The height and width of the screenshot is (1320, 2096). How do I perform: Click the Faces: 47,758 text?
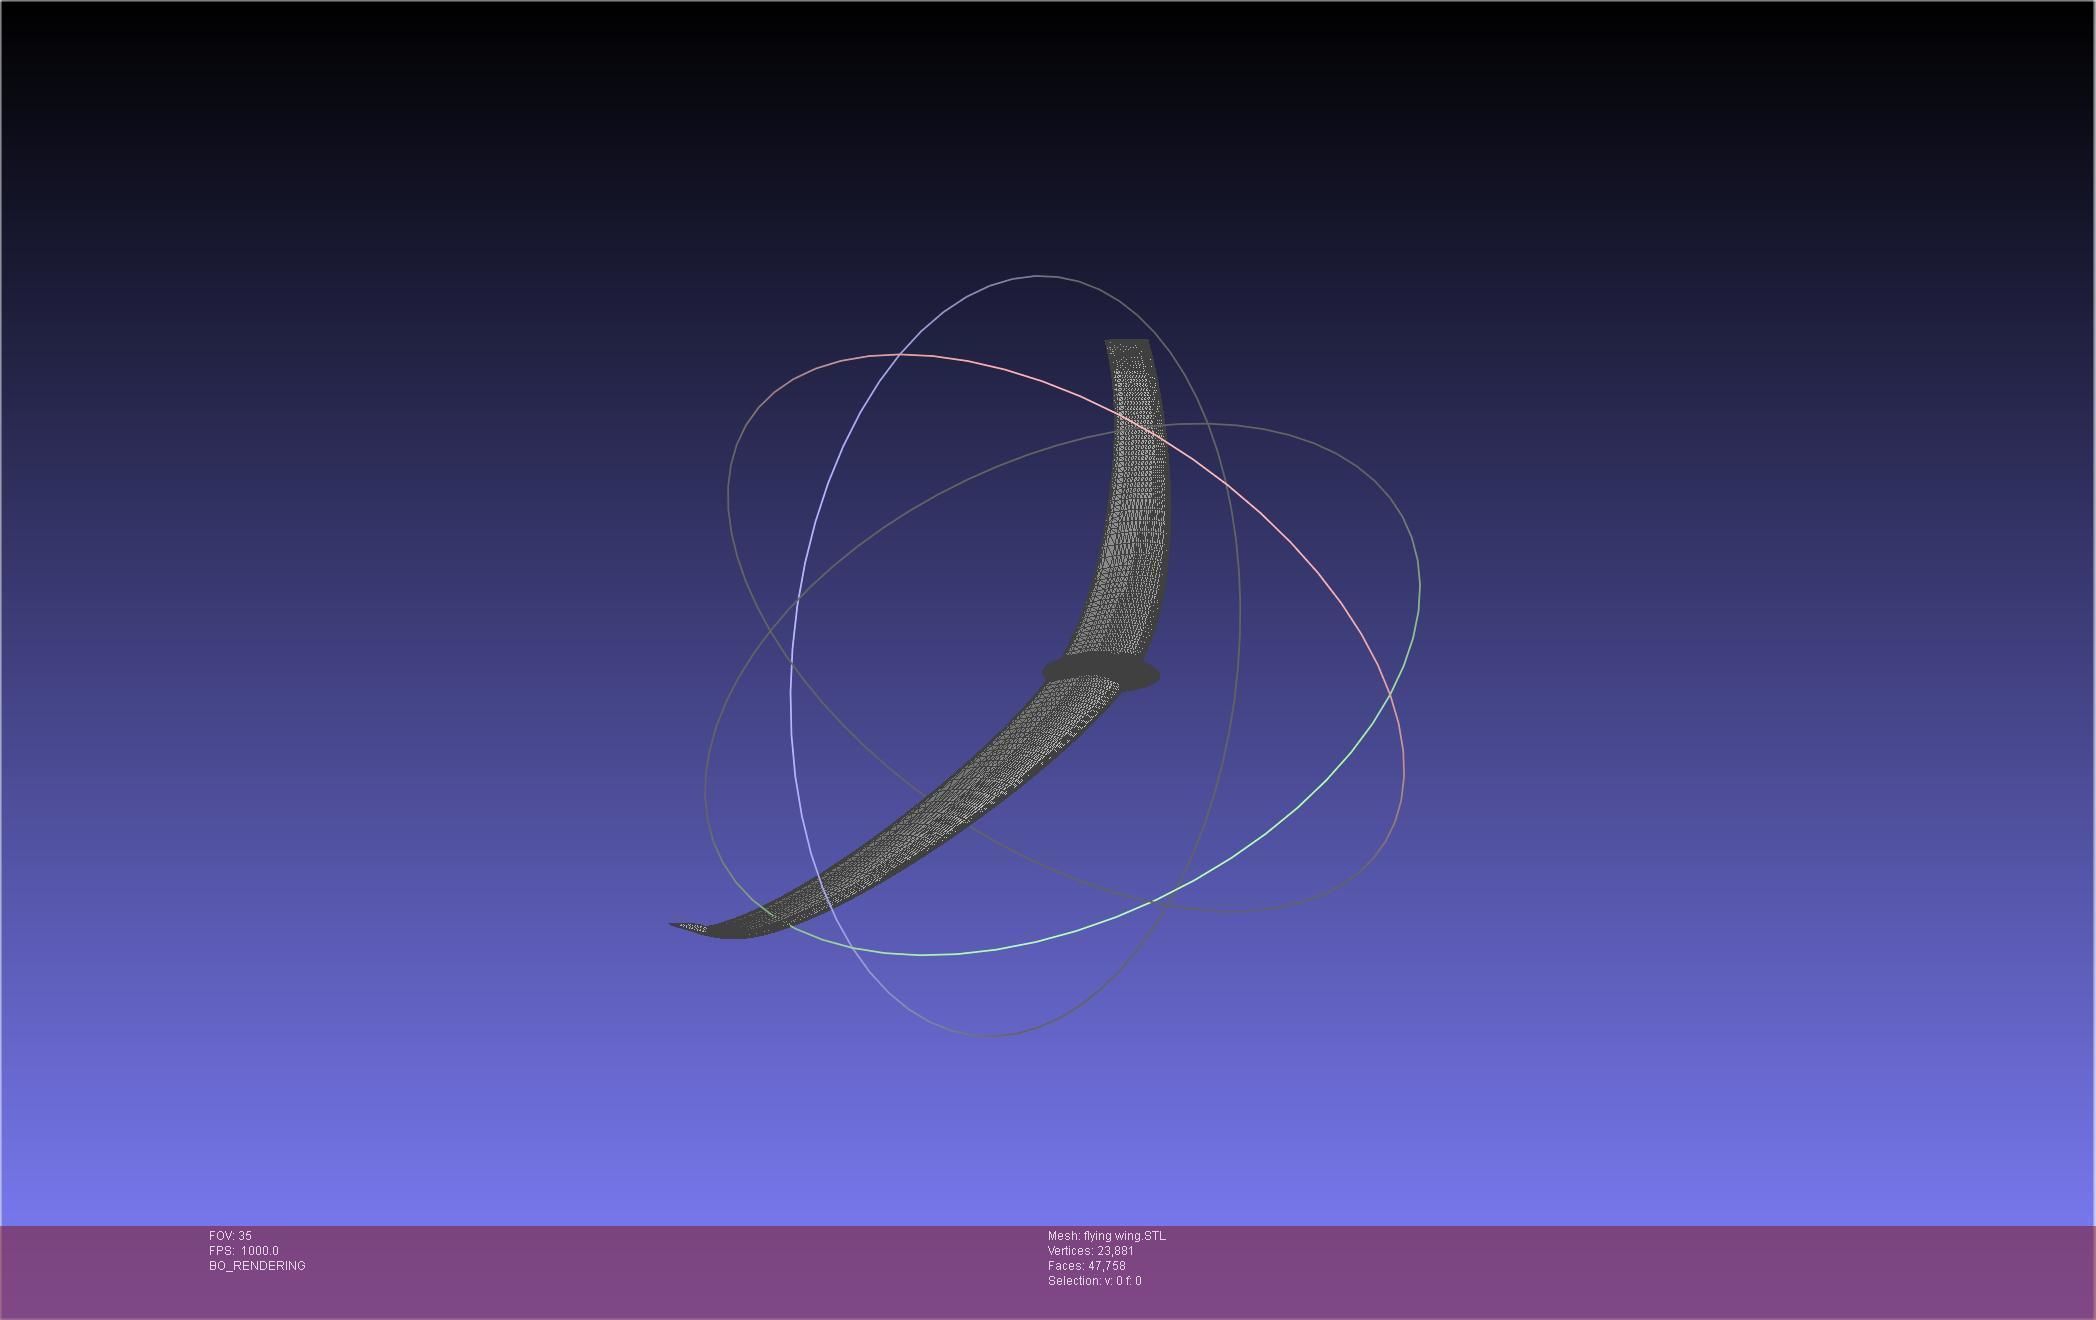tap(1087, 1266)
